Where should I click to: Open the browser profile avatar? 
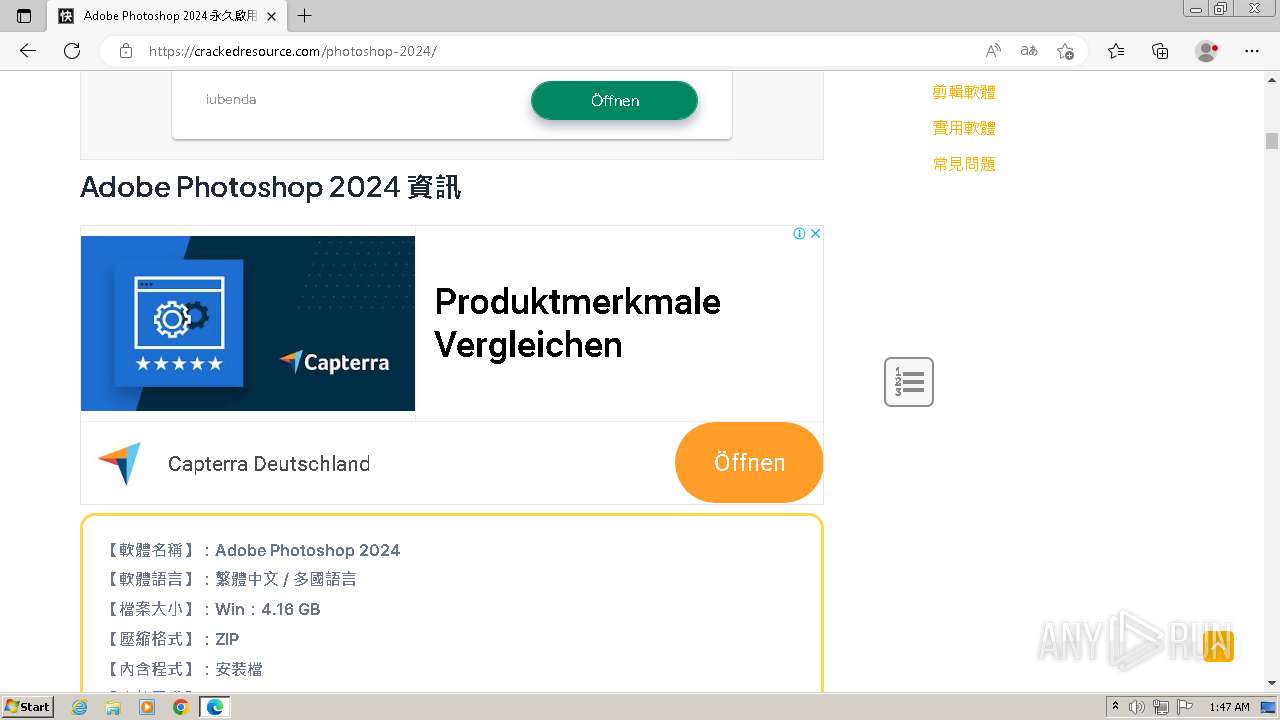pyautogui.click(x=1207, y=51)
